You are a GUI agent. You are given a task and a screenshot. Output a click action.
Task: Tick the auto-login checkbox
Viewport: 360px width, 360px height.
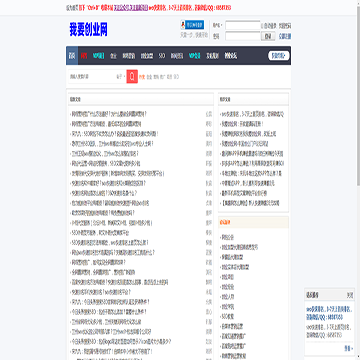263,26
